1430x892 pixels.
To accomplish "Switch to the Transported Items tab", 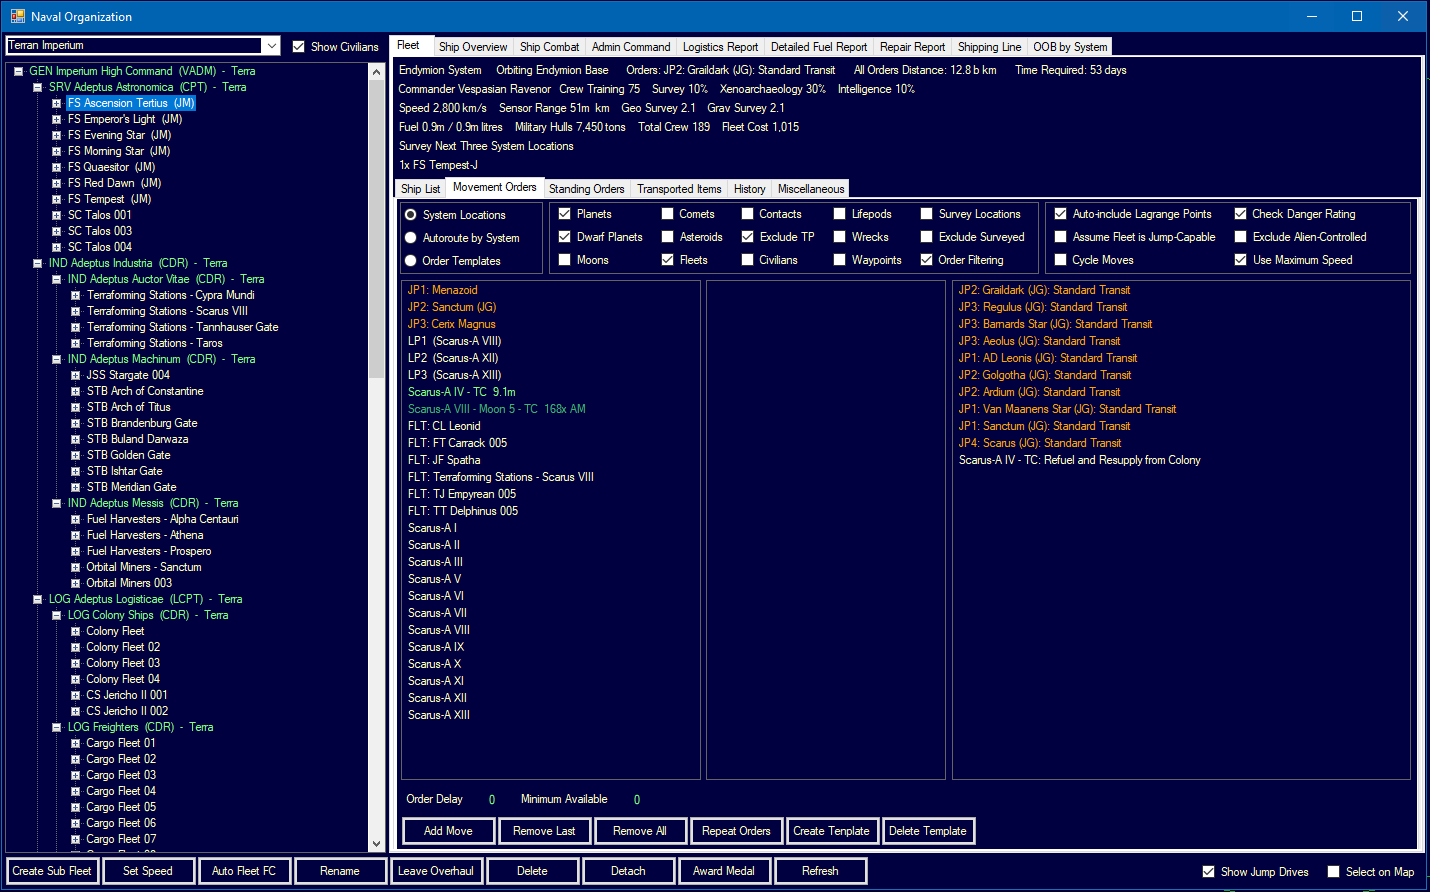I will [679, 189].
